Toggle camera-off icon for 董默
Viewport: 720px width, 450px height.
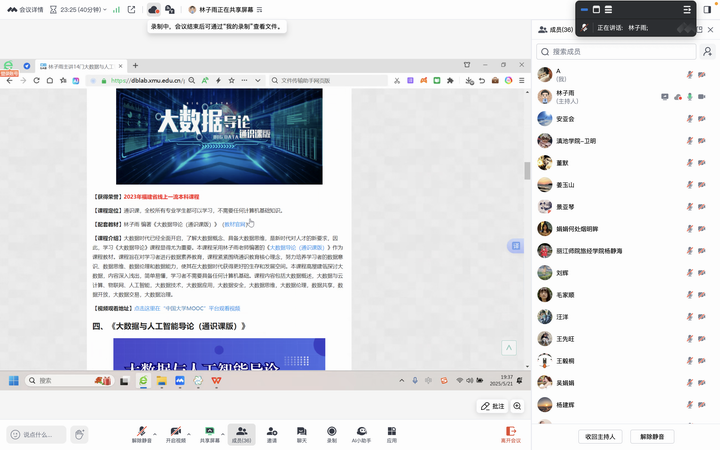pyautogui.click(x=702, y=163)
